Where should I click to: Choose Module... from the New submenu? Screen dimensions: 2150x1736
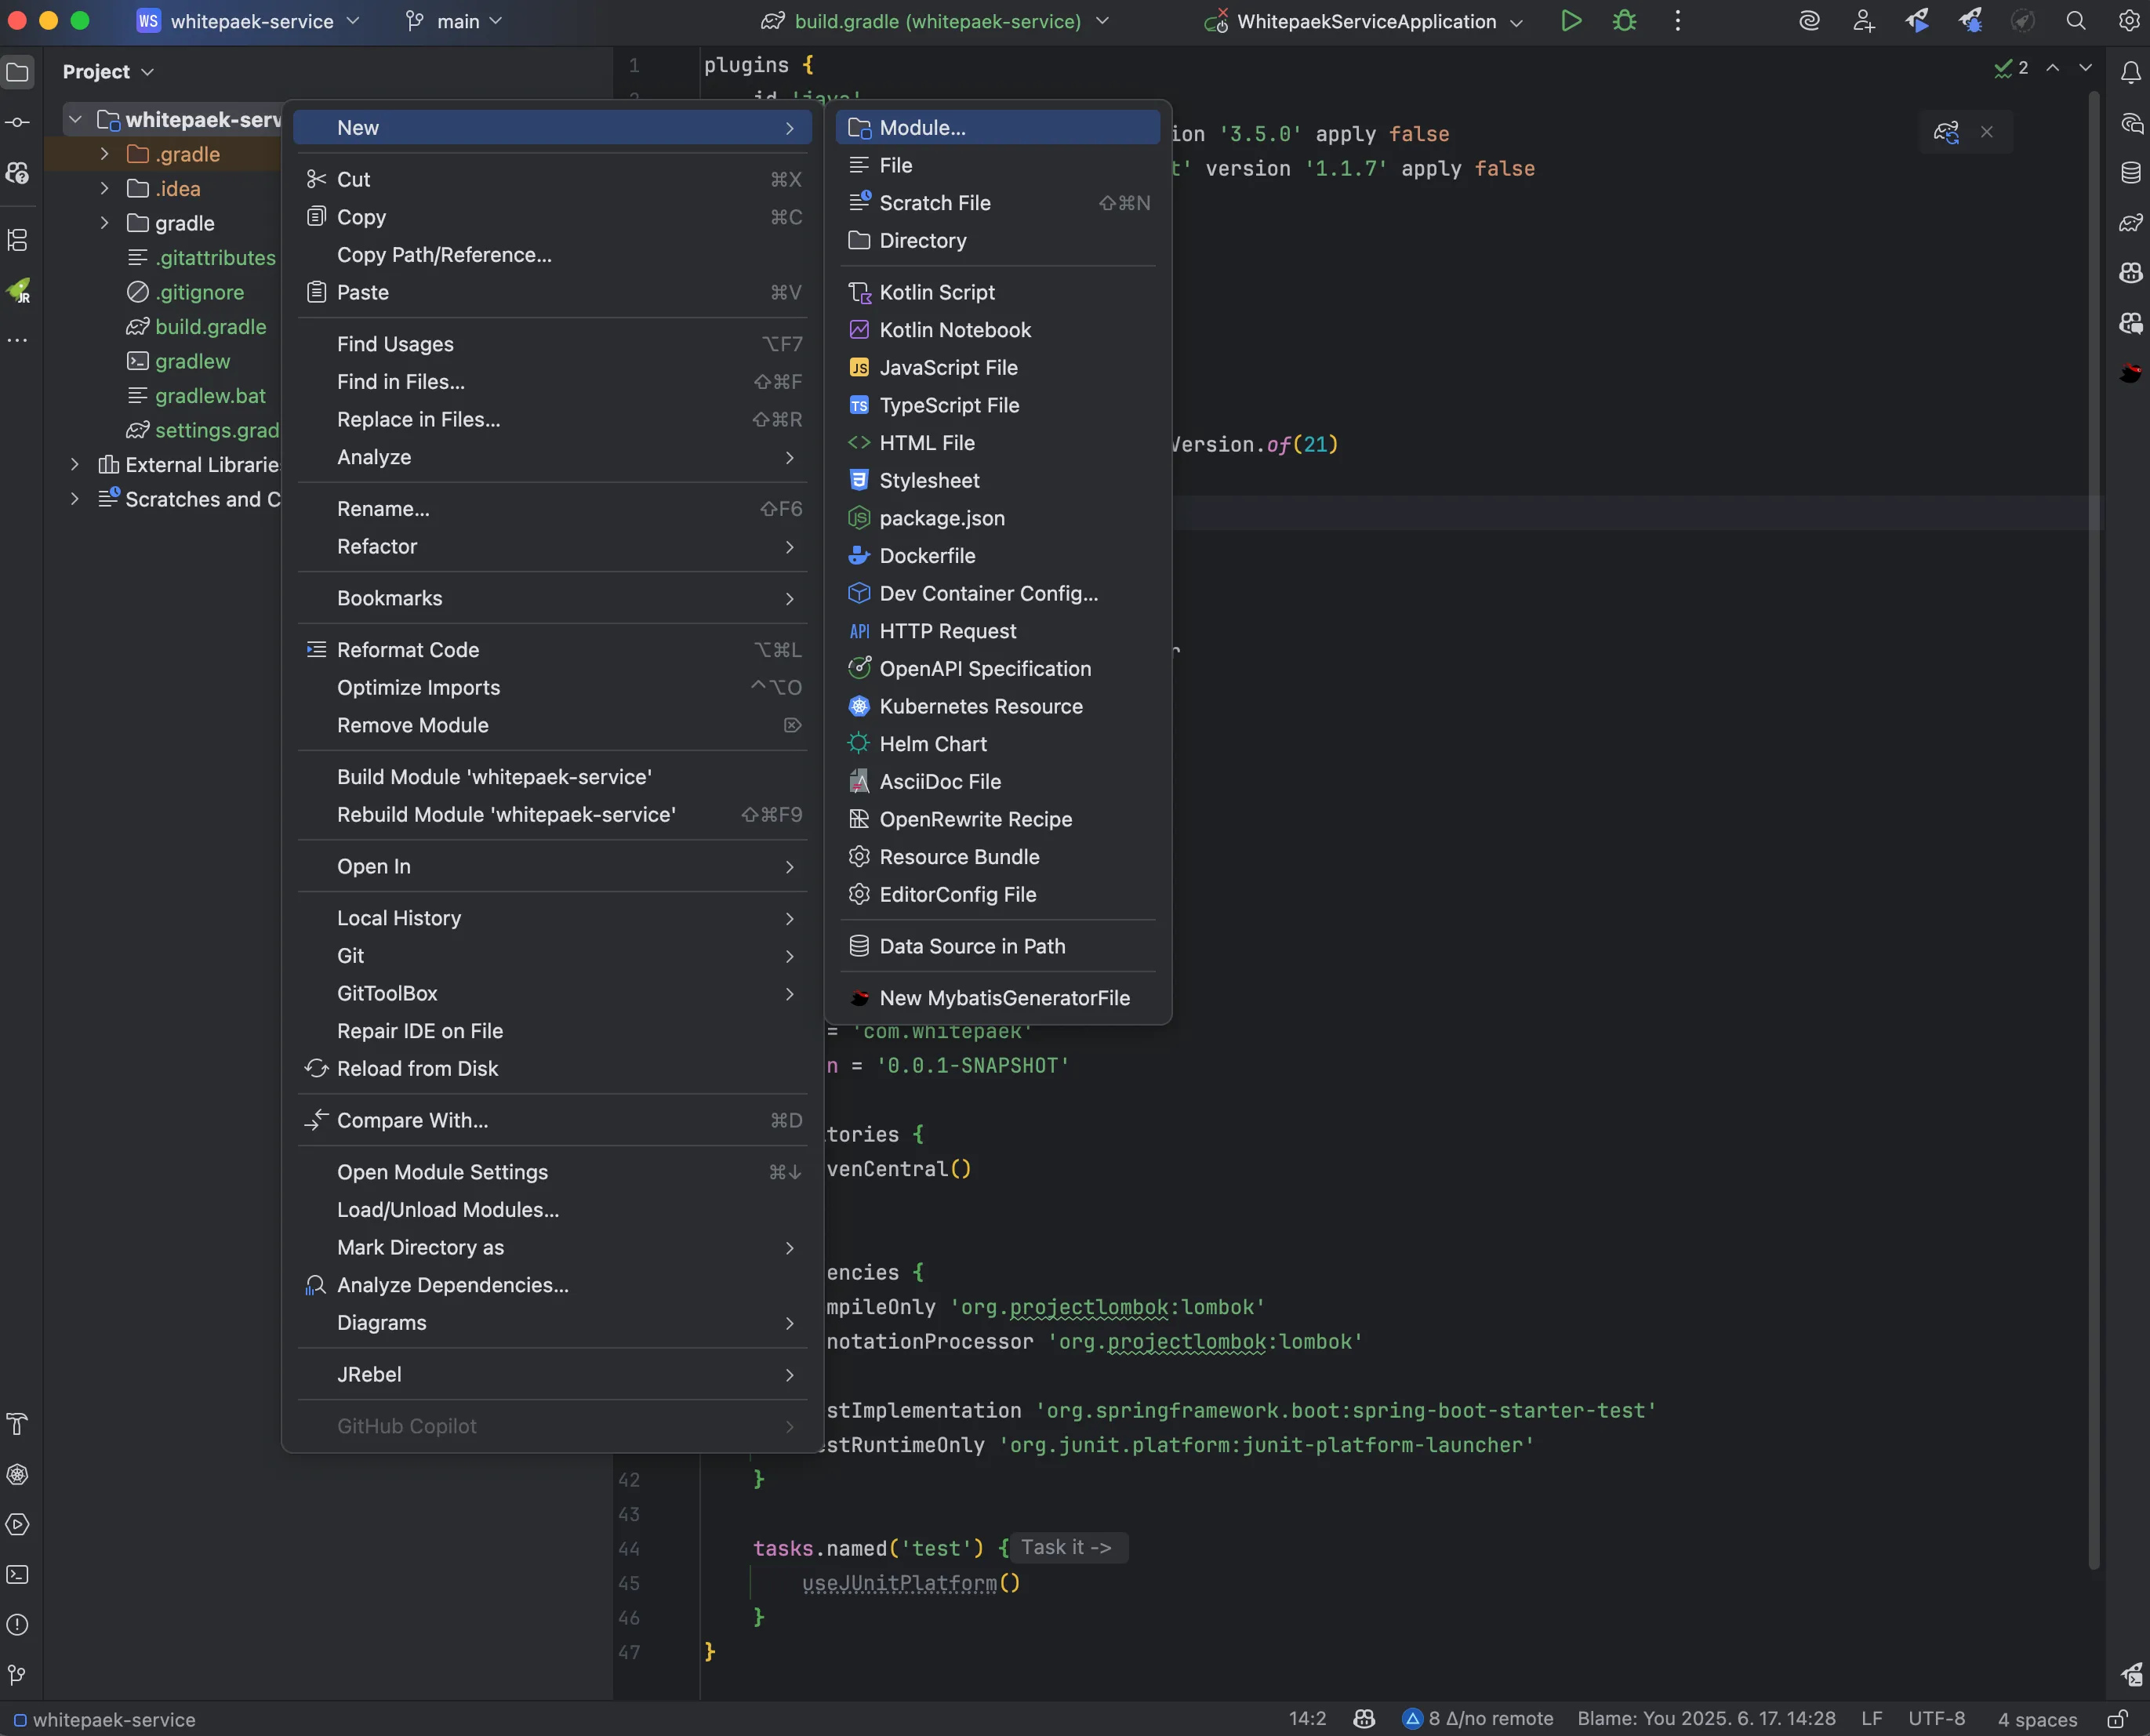pos(997,128)
